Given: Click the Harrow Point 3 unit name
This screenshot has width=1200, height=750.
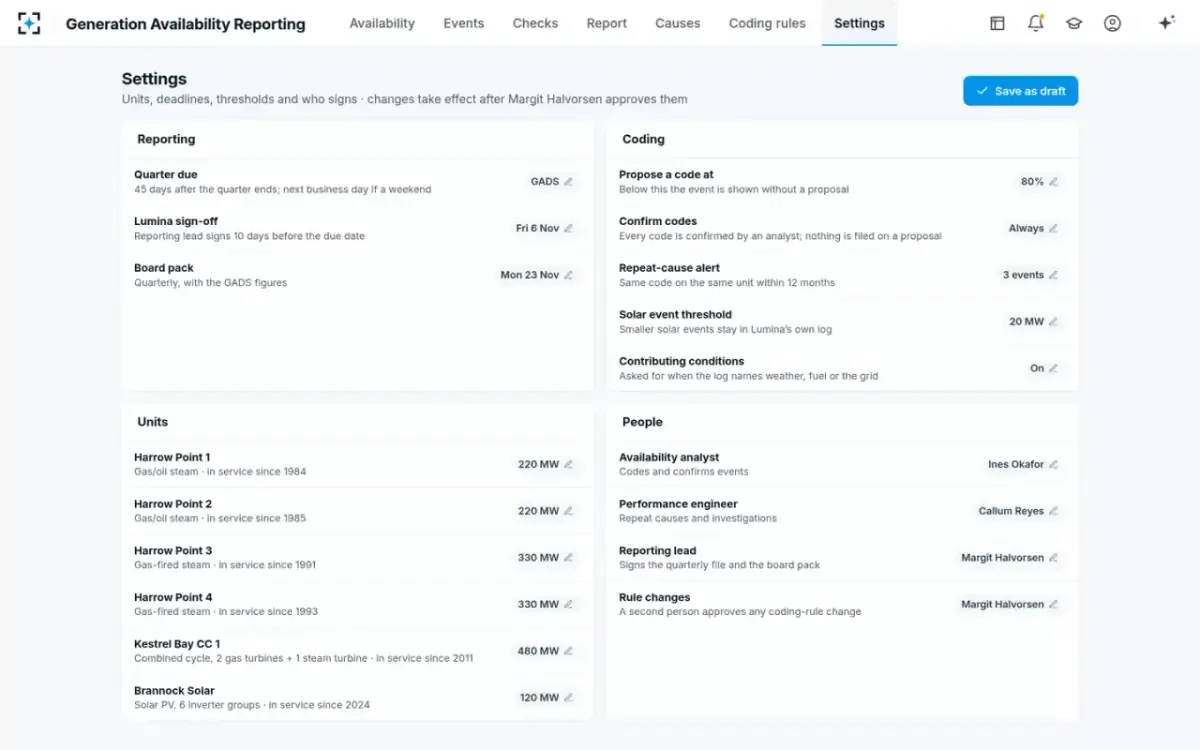Looking at the screenshot, I should point(173,551).
